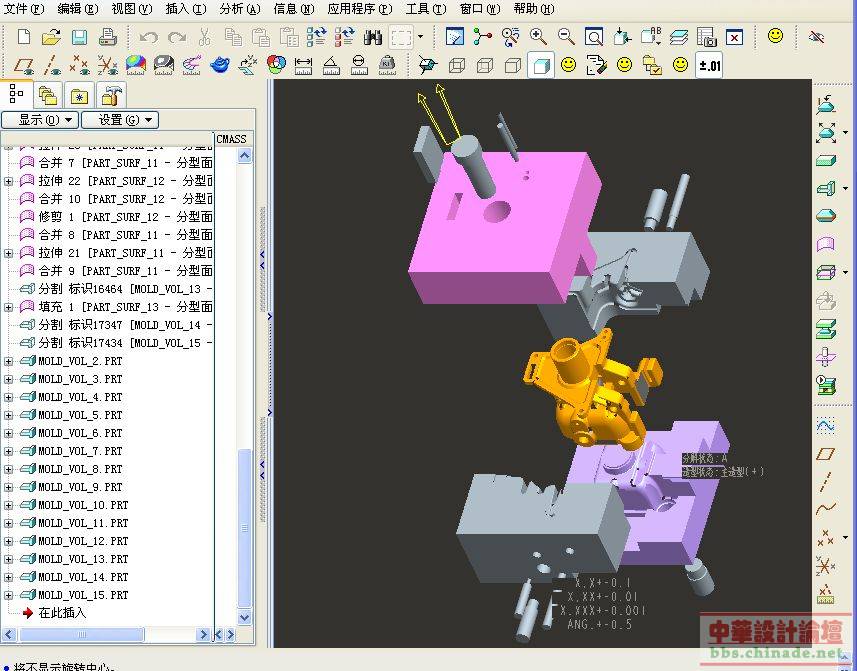Click the teapot render icon
This screenshot has width=857, height=671.
220,66
